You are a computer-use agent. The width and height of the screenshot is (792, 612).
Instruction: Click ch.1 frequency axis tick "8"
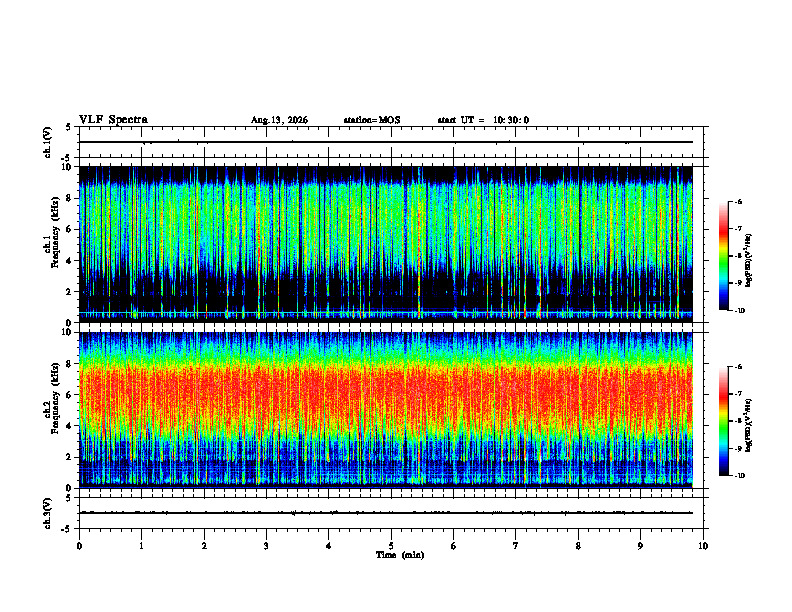[69, 198]
